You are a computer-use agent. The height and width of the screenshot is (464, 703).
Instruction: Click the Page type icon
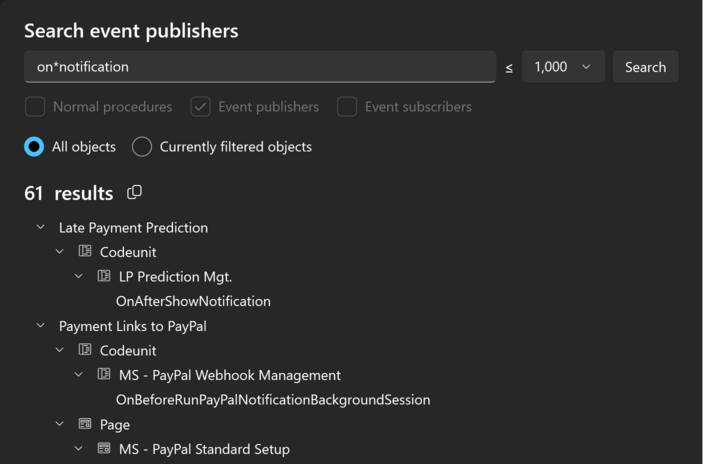85,424
